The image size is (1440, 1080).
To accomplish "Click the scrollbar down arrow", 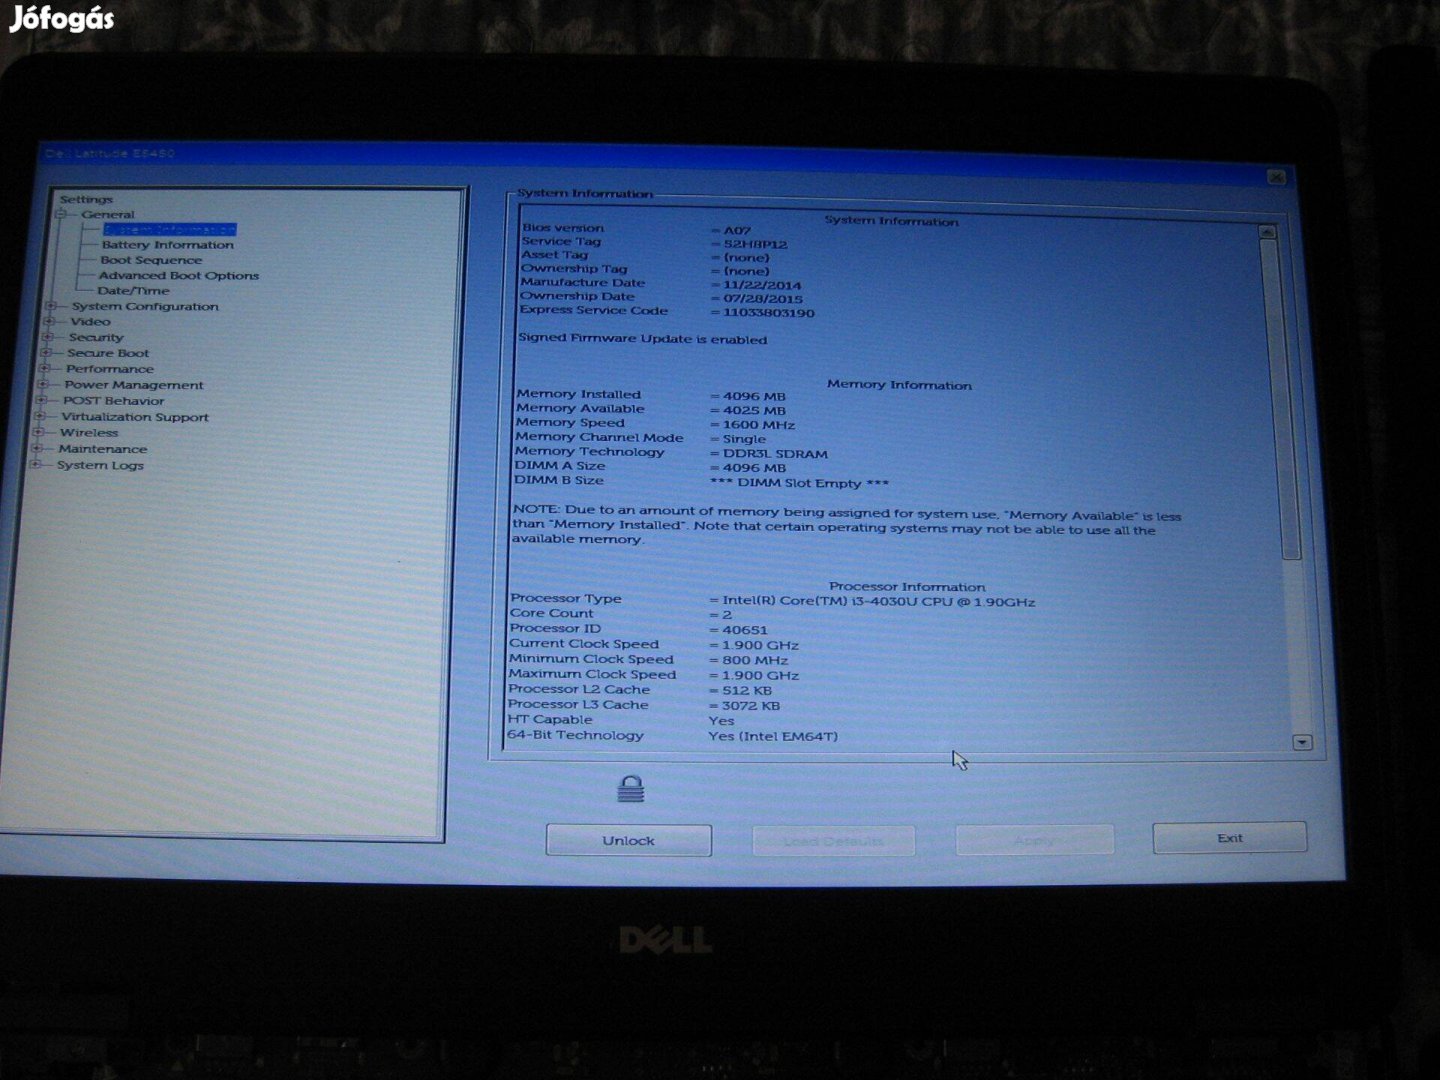I will click(1301, 742).
